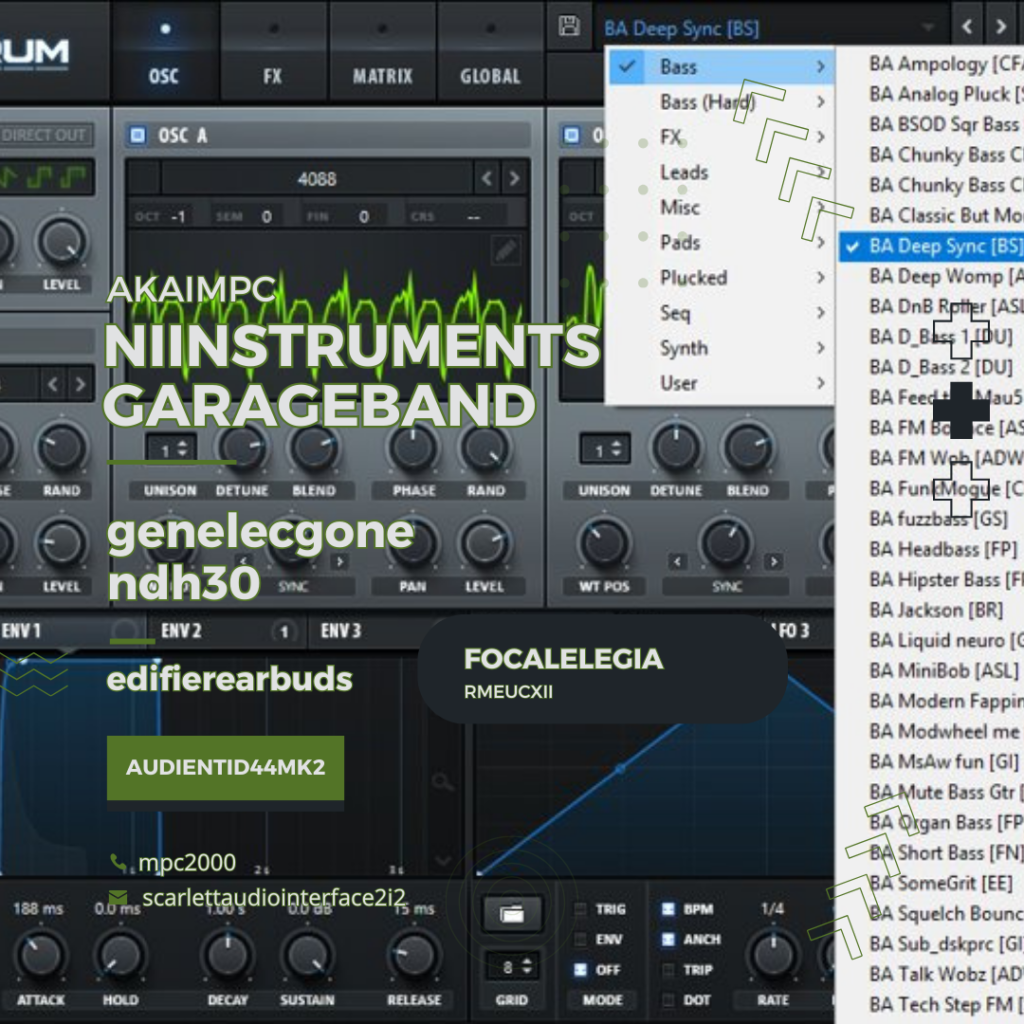Click the save preset floppy disk icon
This screenshot has height=1024, width=1024.
[569, 26]
